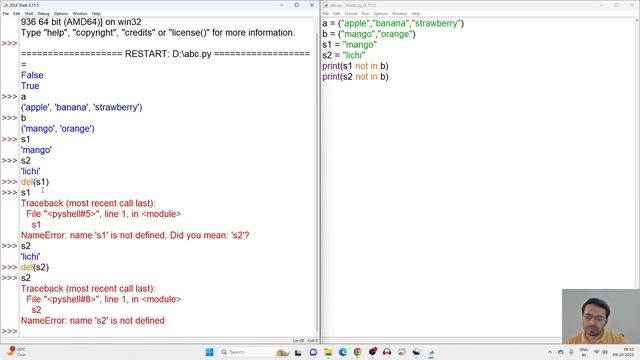This screenshot has width=640, height=360.
Task: Open Shell menu in IDLE Shell
Action: (x=29, y=13)
